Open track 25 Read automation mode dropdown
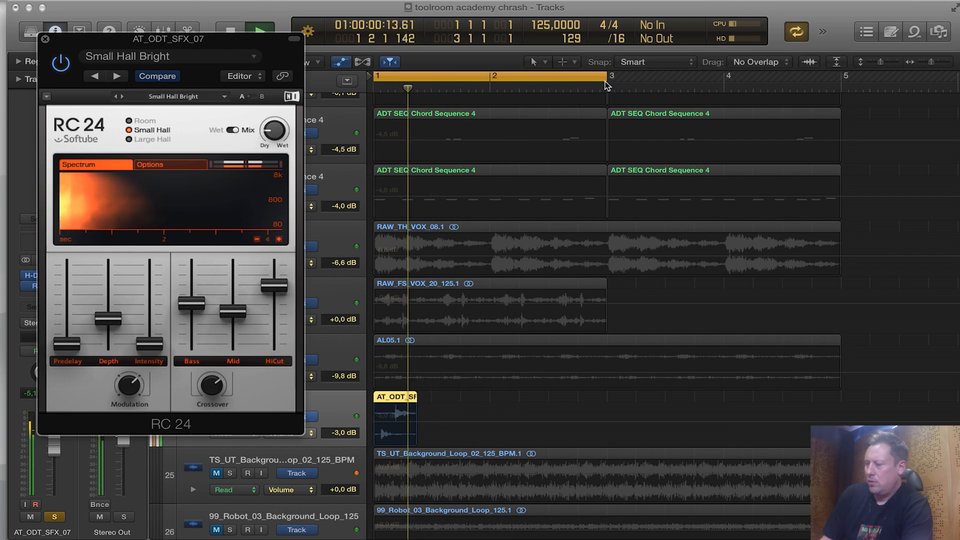960x540 pixels. pyautogui.click(x=234, y=490)
